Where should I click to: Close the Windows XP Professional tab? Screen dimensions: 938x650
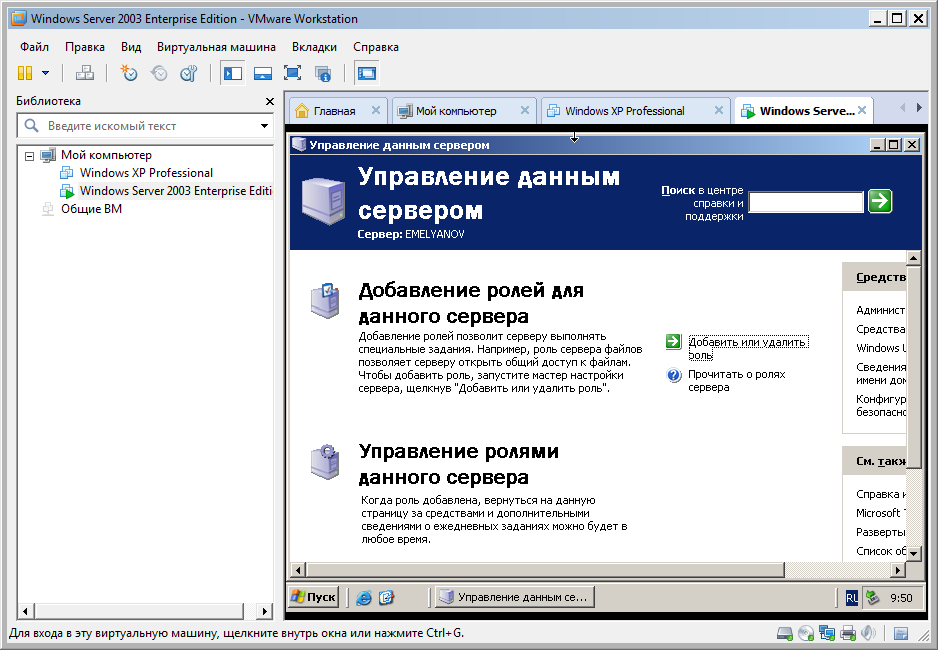[719, 110]
